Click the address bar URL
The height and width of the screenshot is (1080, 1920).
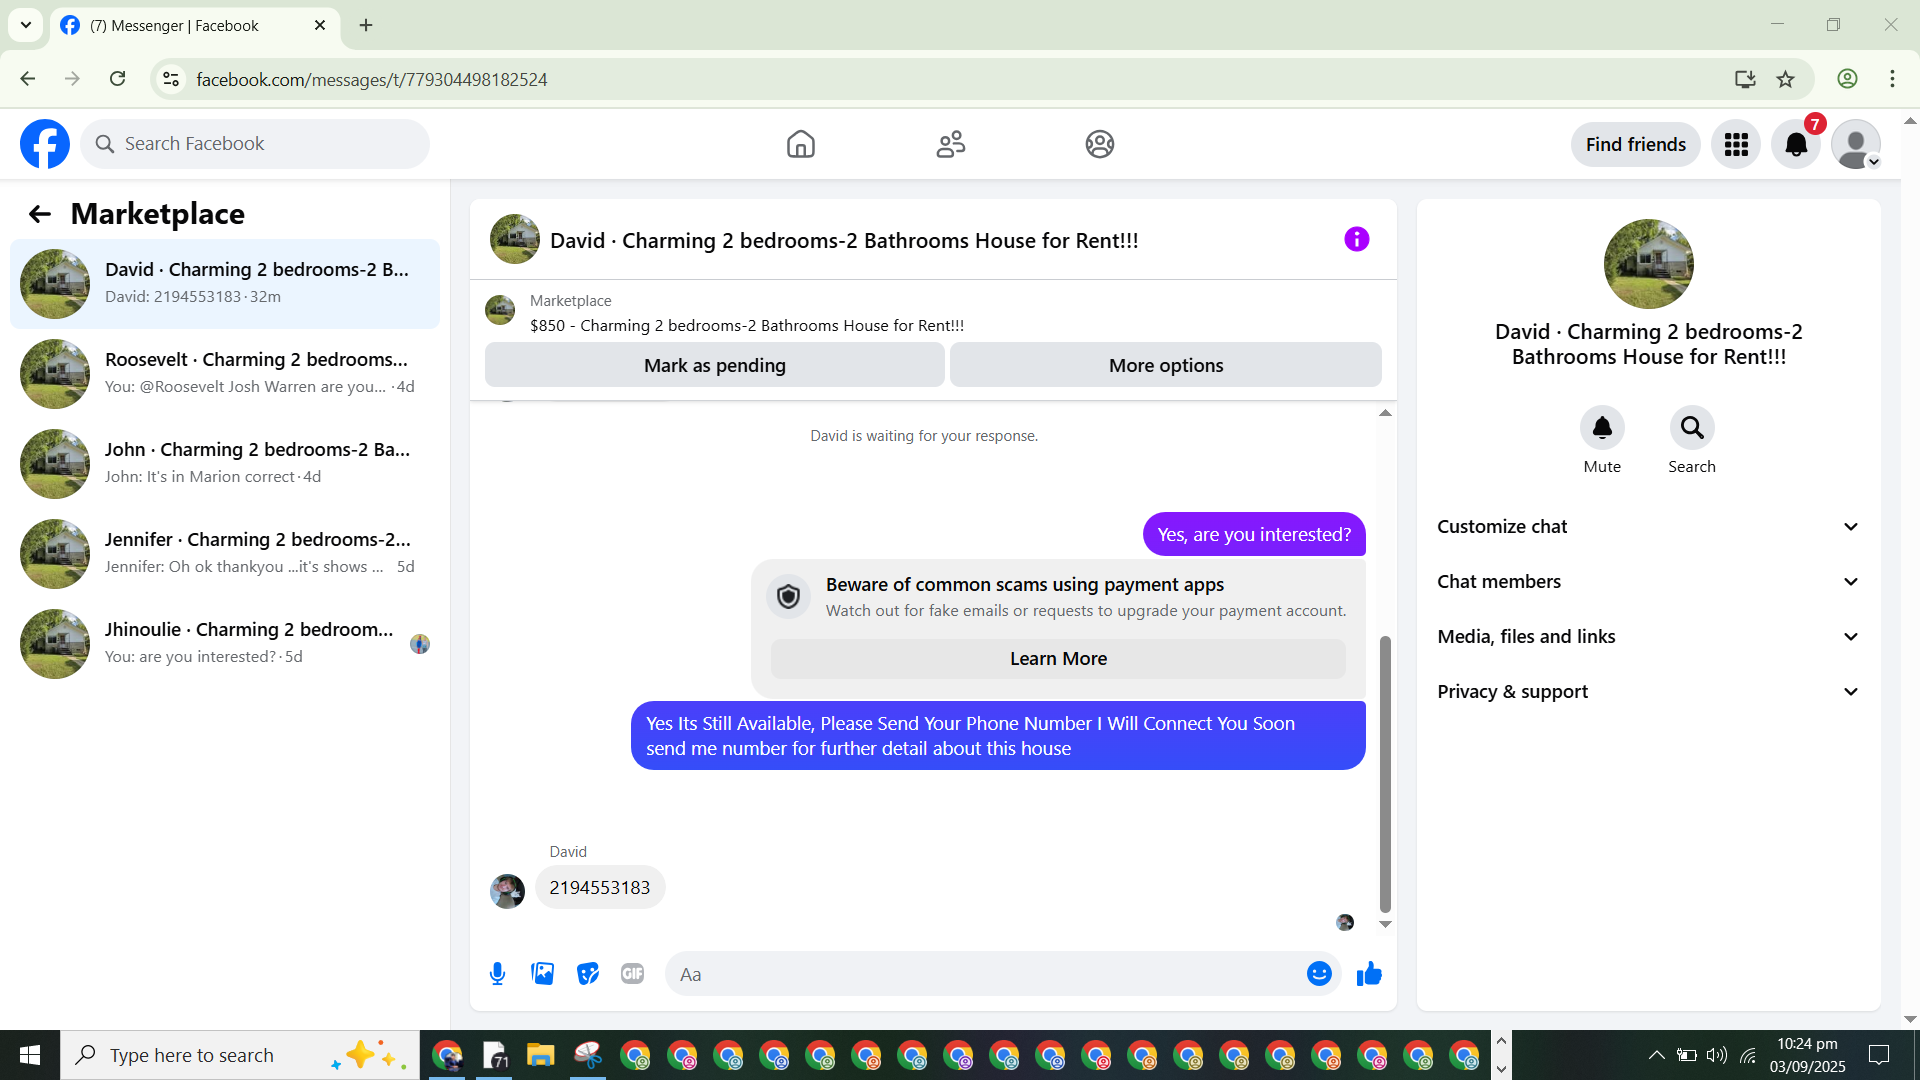point(371,80)
